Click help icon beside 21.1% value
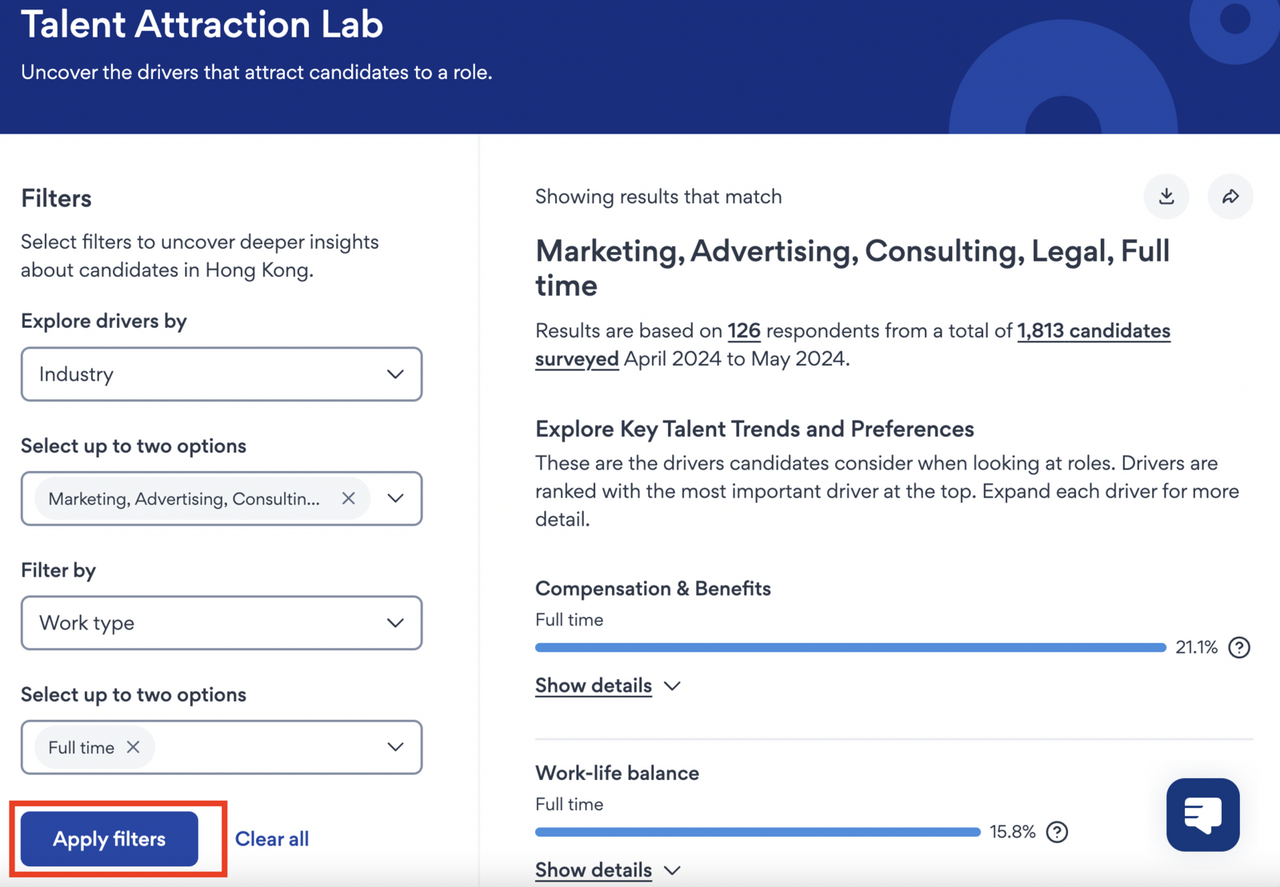The image size is (1280, 887). pyautogui.click(x=1239, y=648)
